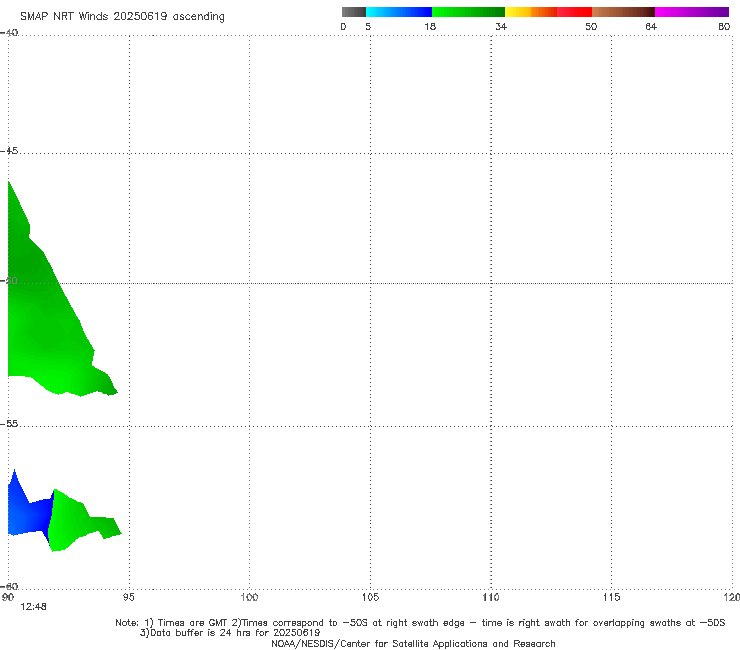Click the color bar label '18'
This screenshot has width=740, height=650.
430,26
